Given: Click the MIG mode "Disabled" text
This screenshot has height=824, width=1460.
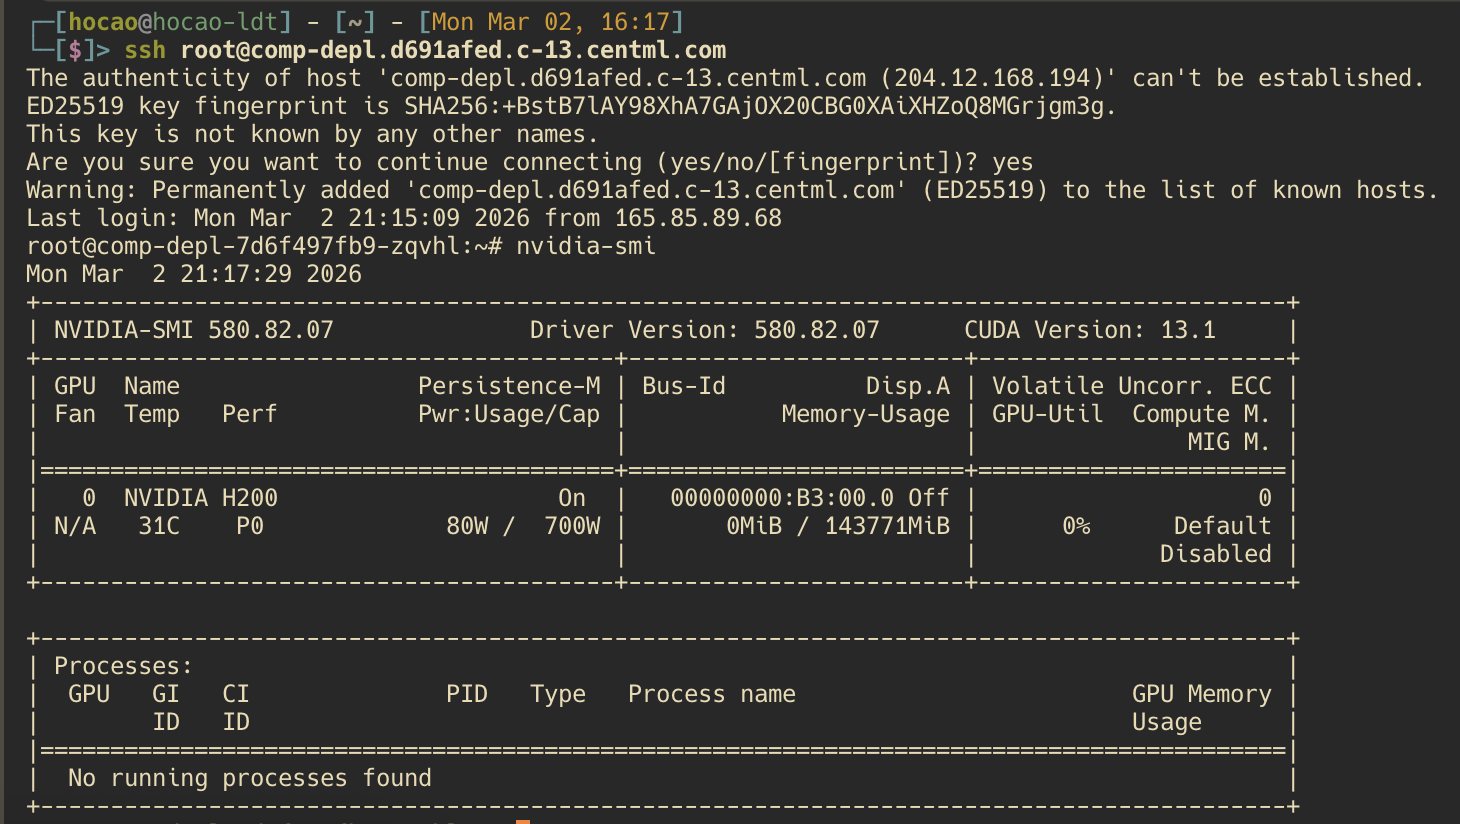Looking at the screenshot, I should (x=1215, y=554).
